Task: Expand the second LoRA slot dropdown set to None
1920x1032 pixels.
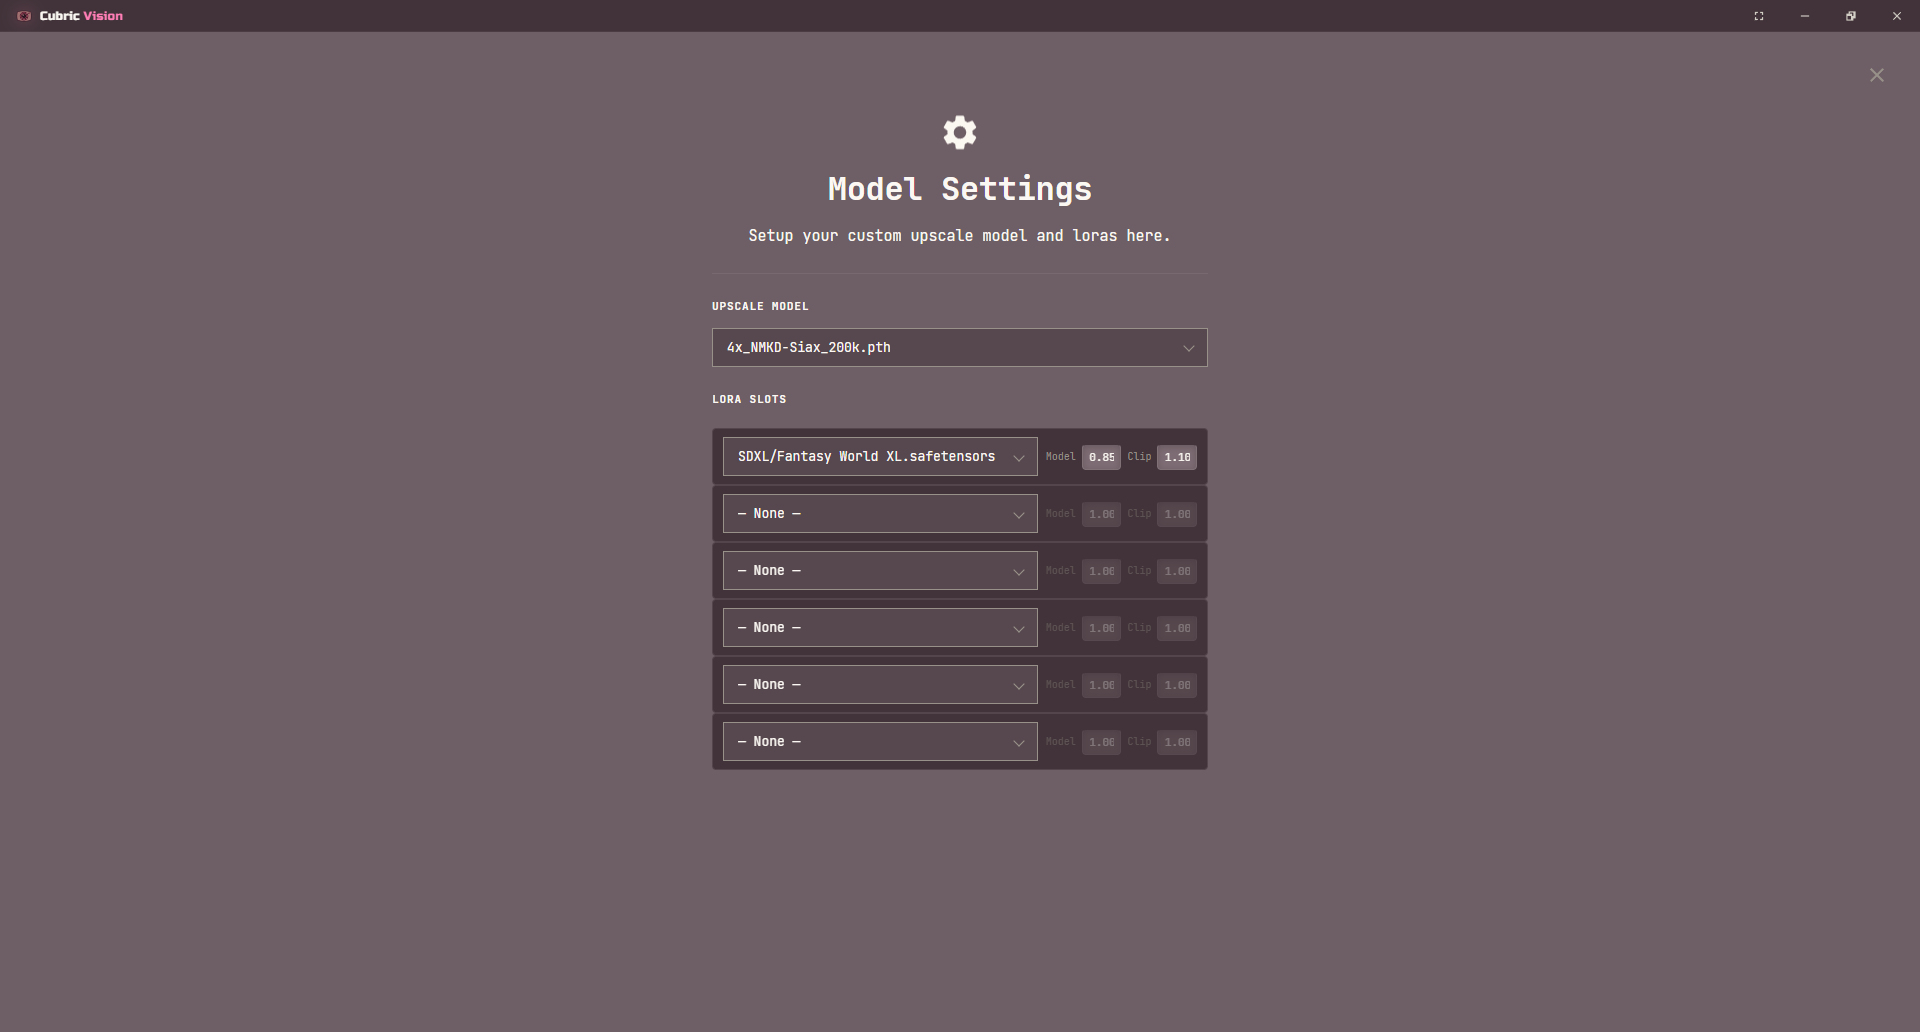Action: click(x=880, y=514)
